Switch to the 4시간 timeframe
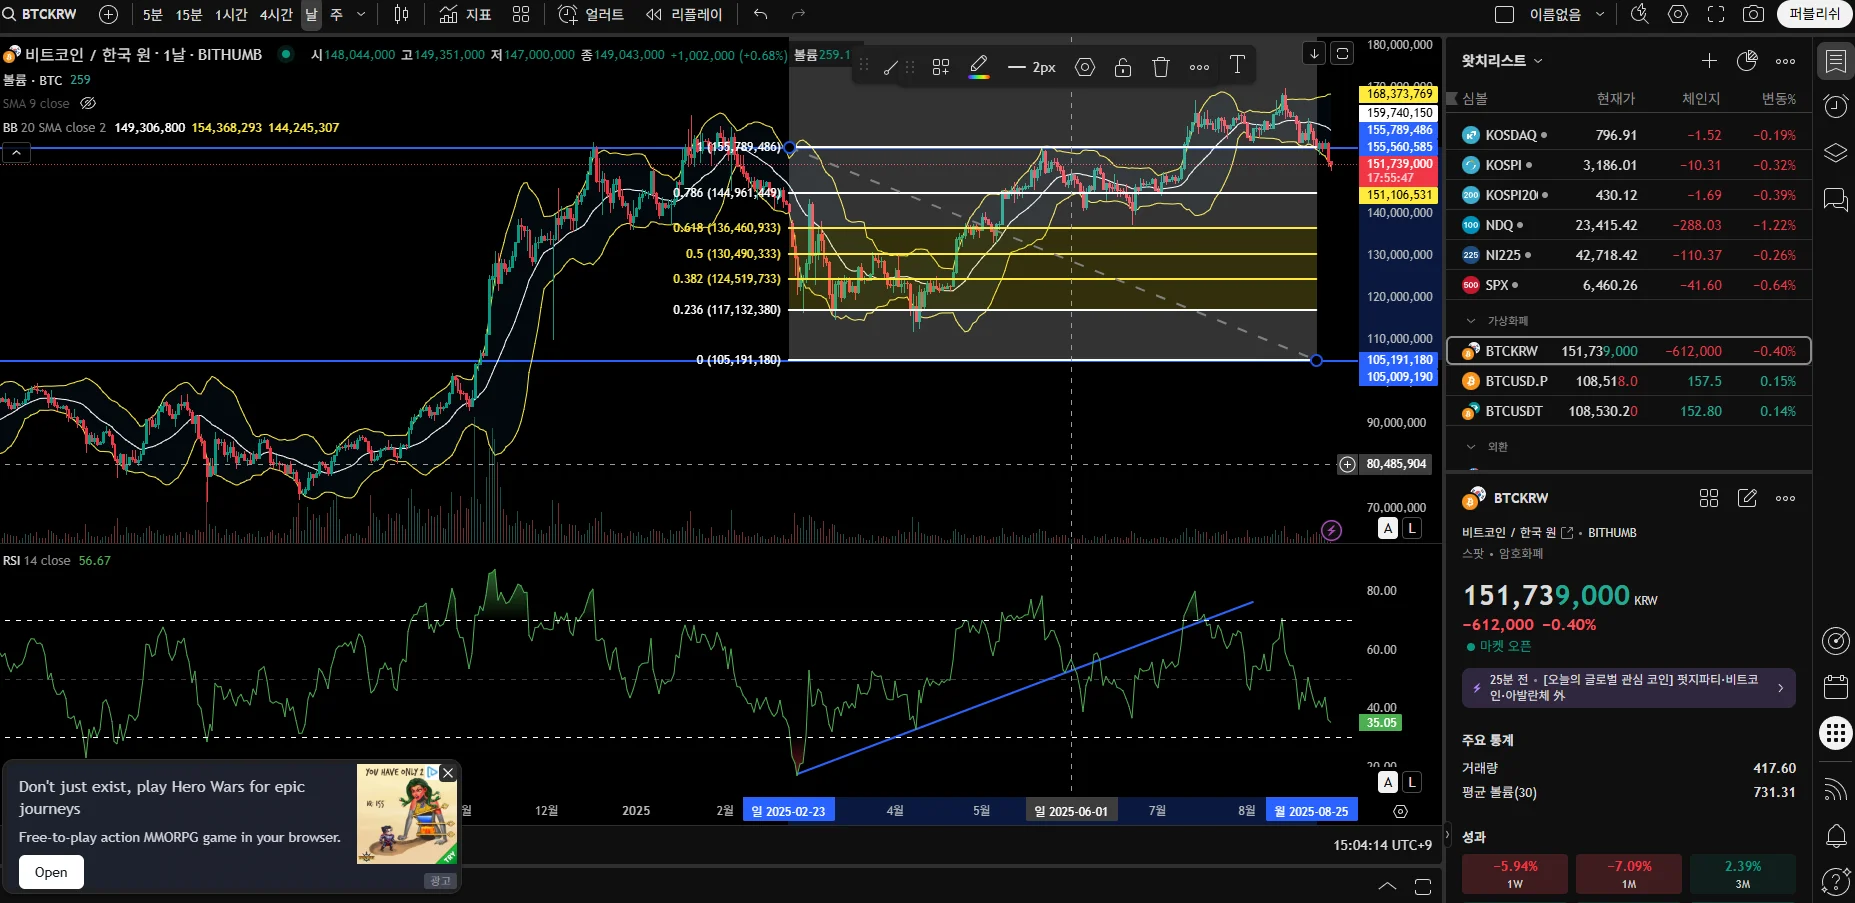 point(276,14)
